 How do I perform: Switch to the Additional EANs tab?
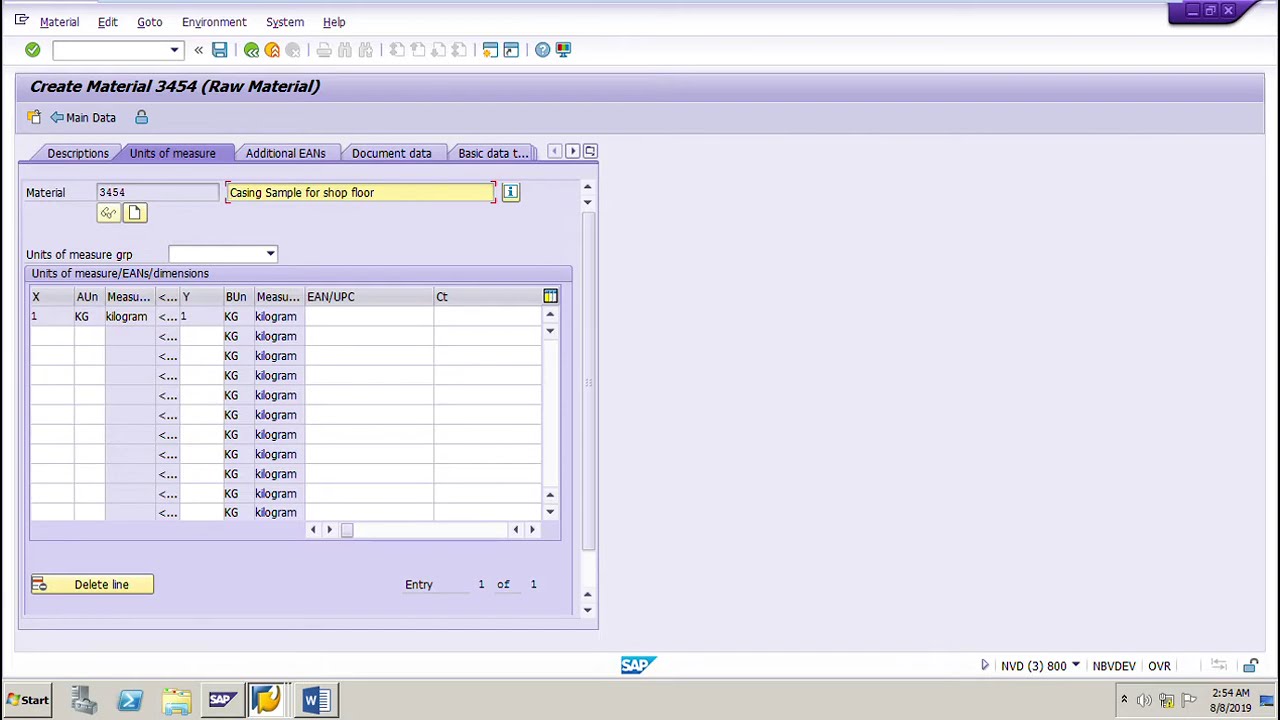285,153
